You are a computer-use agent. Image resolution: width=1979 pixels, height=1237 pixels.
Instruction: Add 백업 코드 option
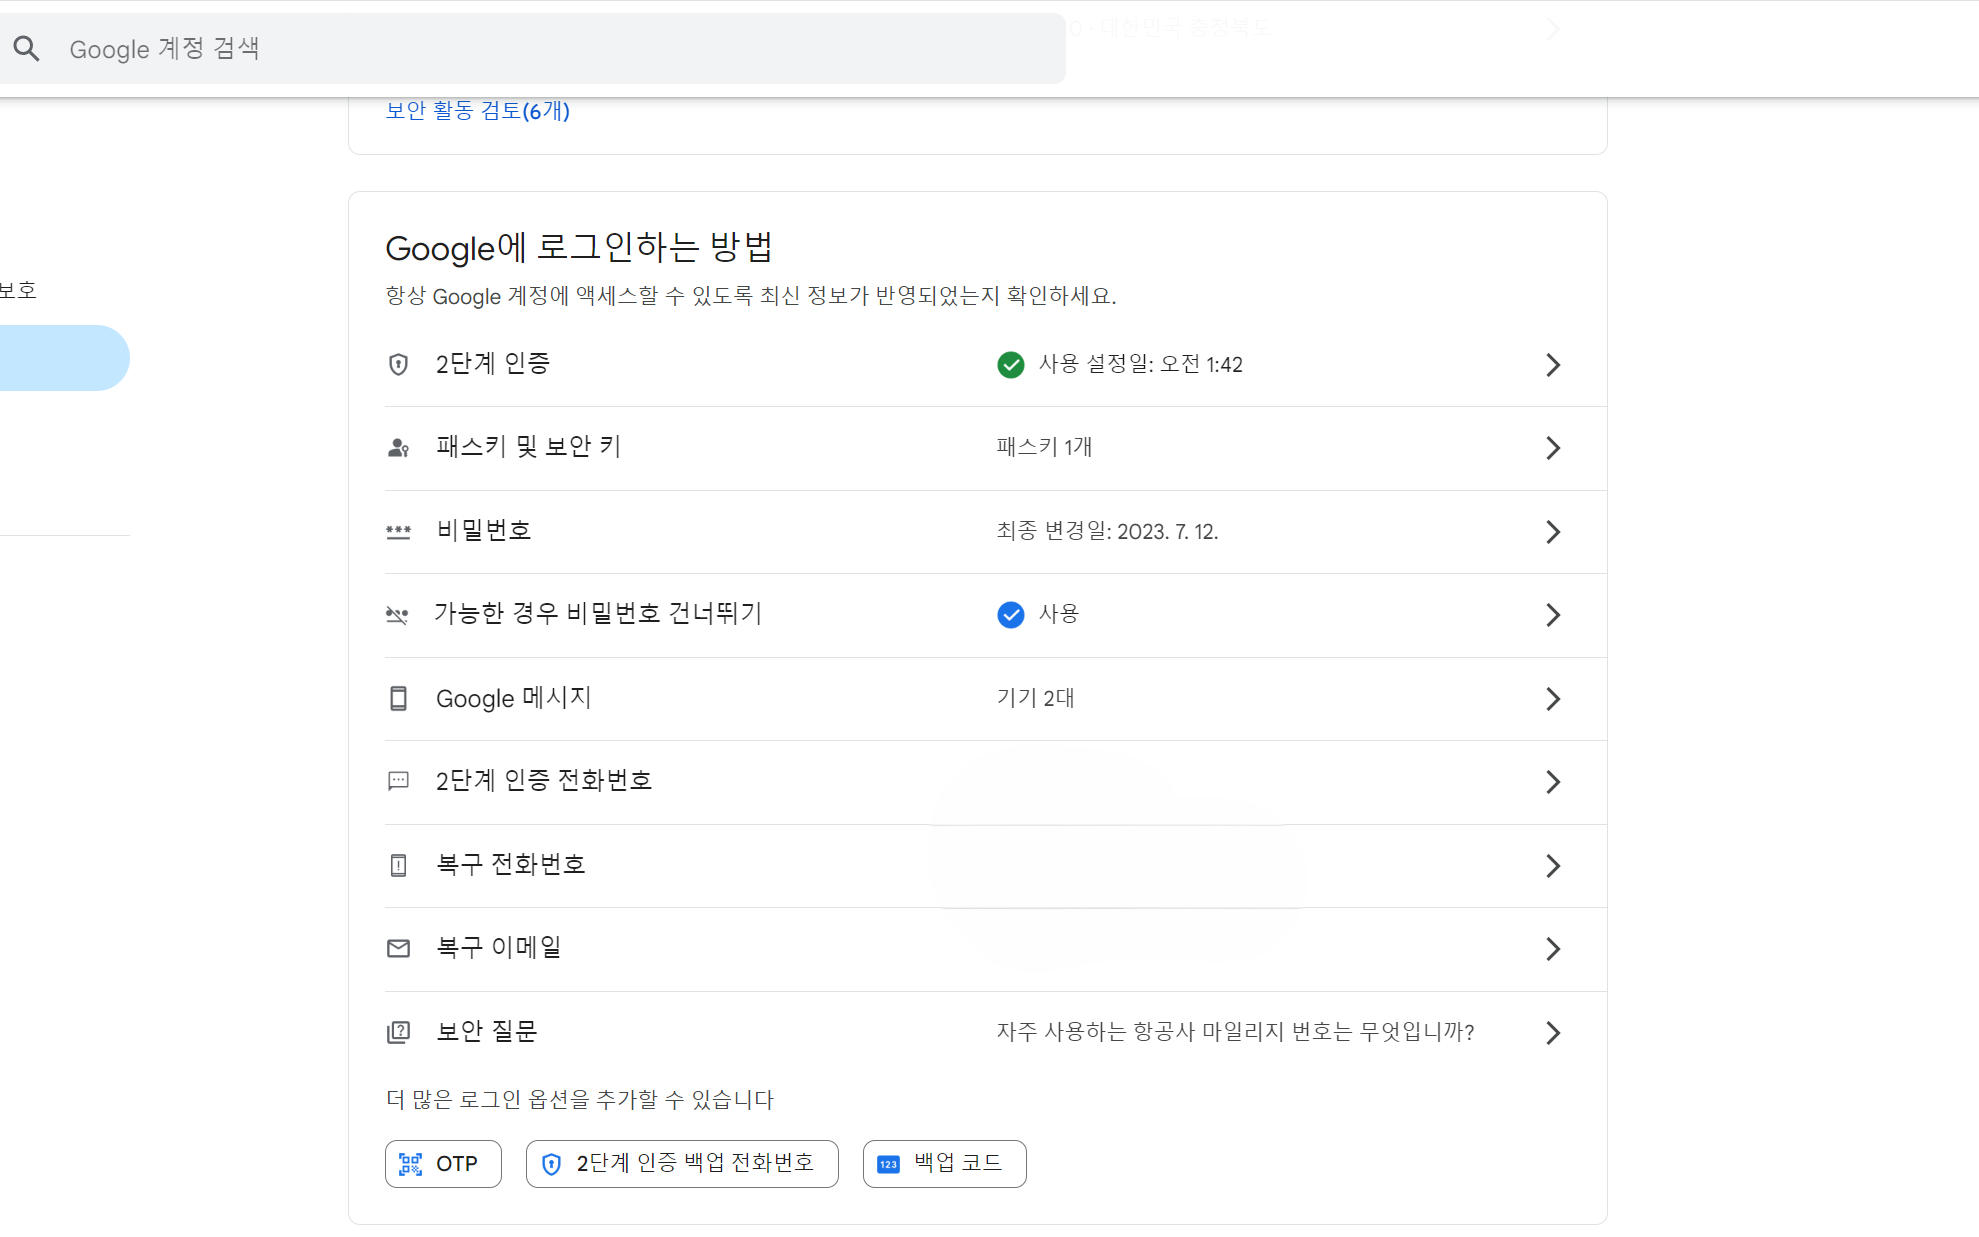944,1164
